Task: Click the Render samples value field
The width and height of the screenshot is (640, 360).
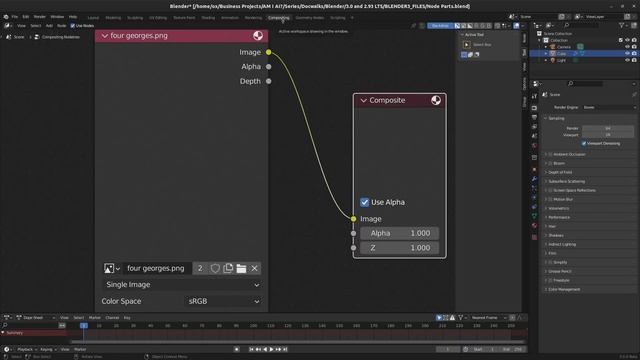Action: (608, 128)
